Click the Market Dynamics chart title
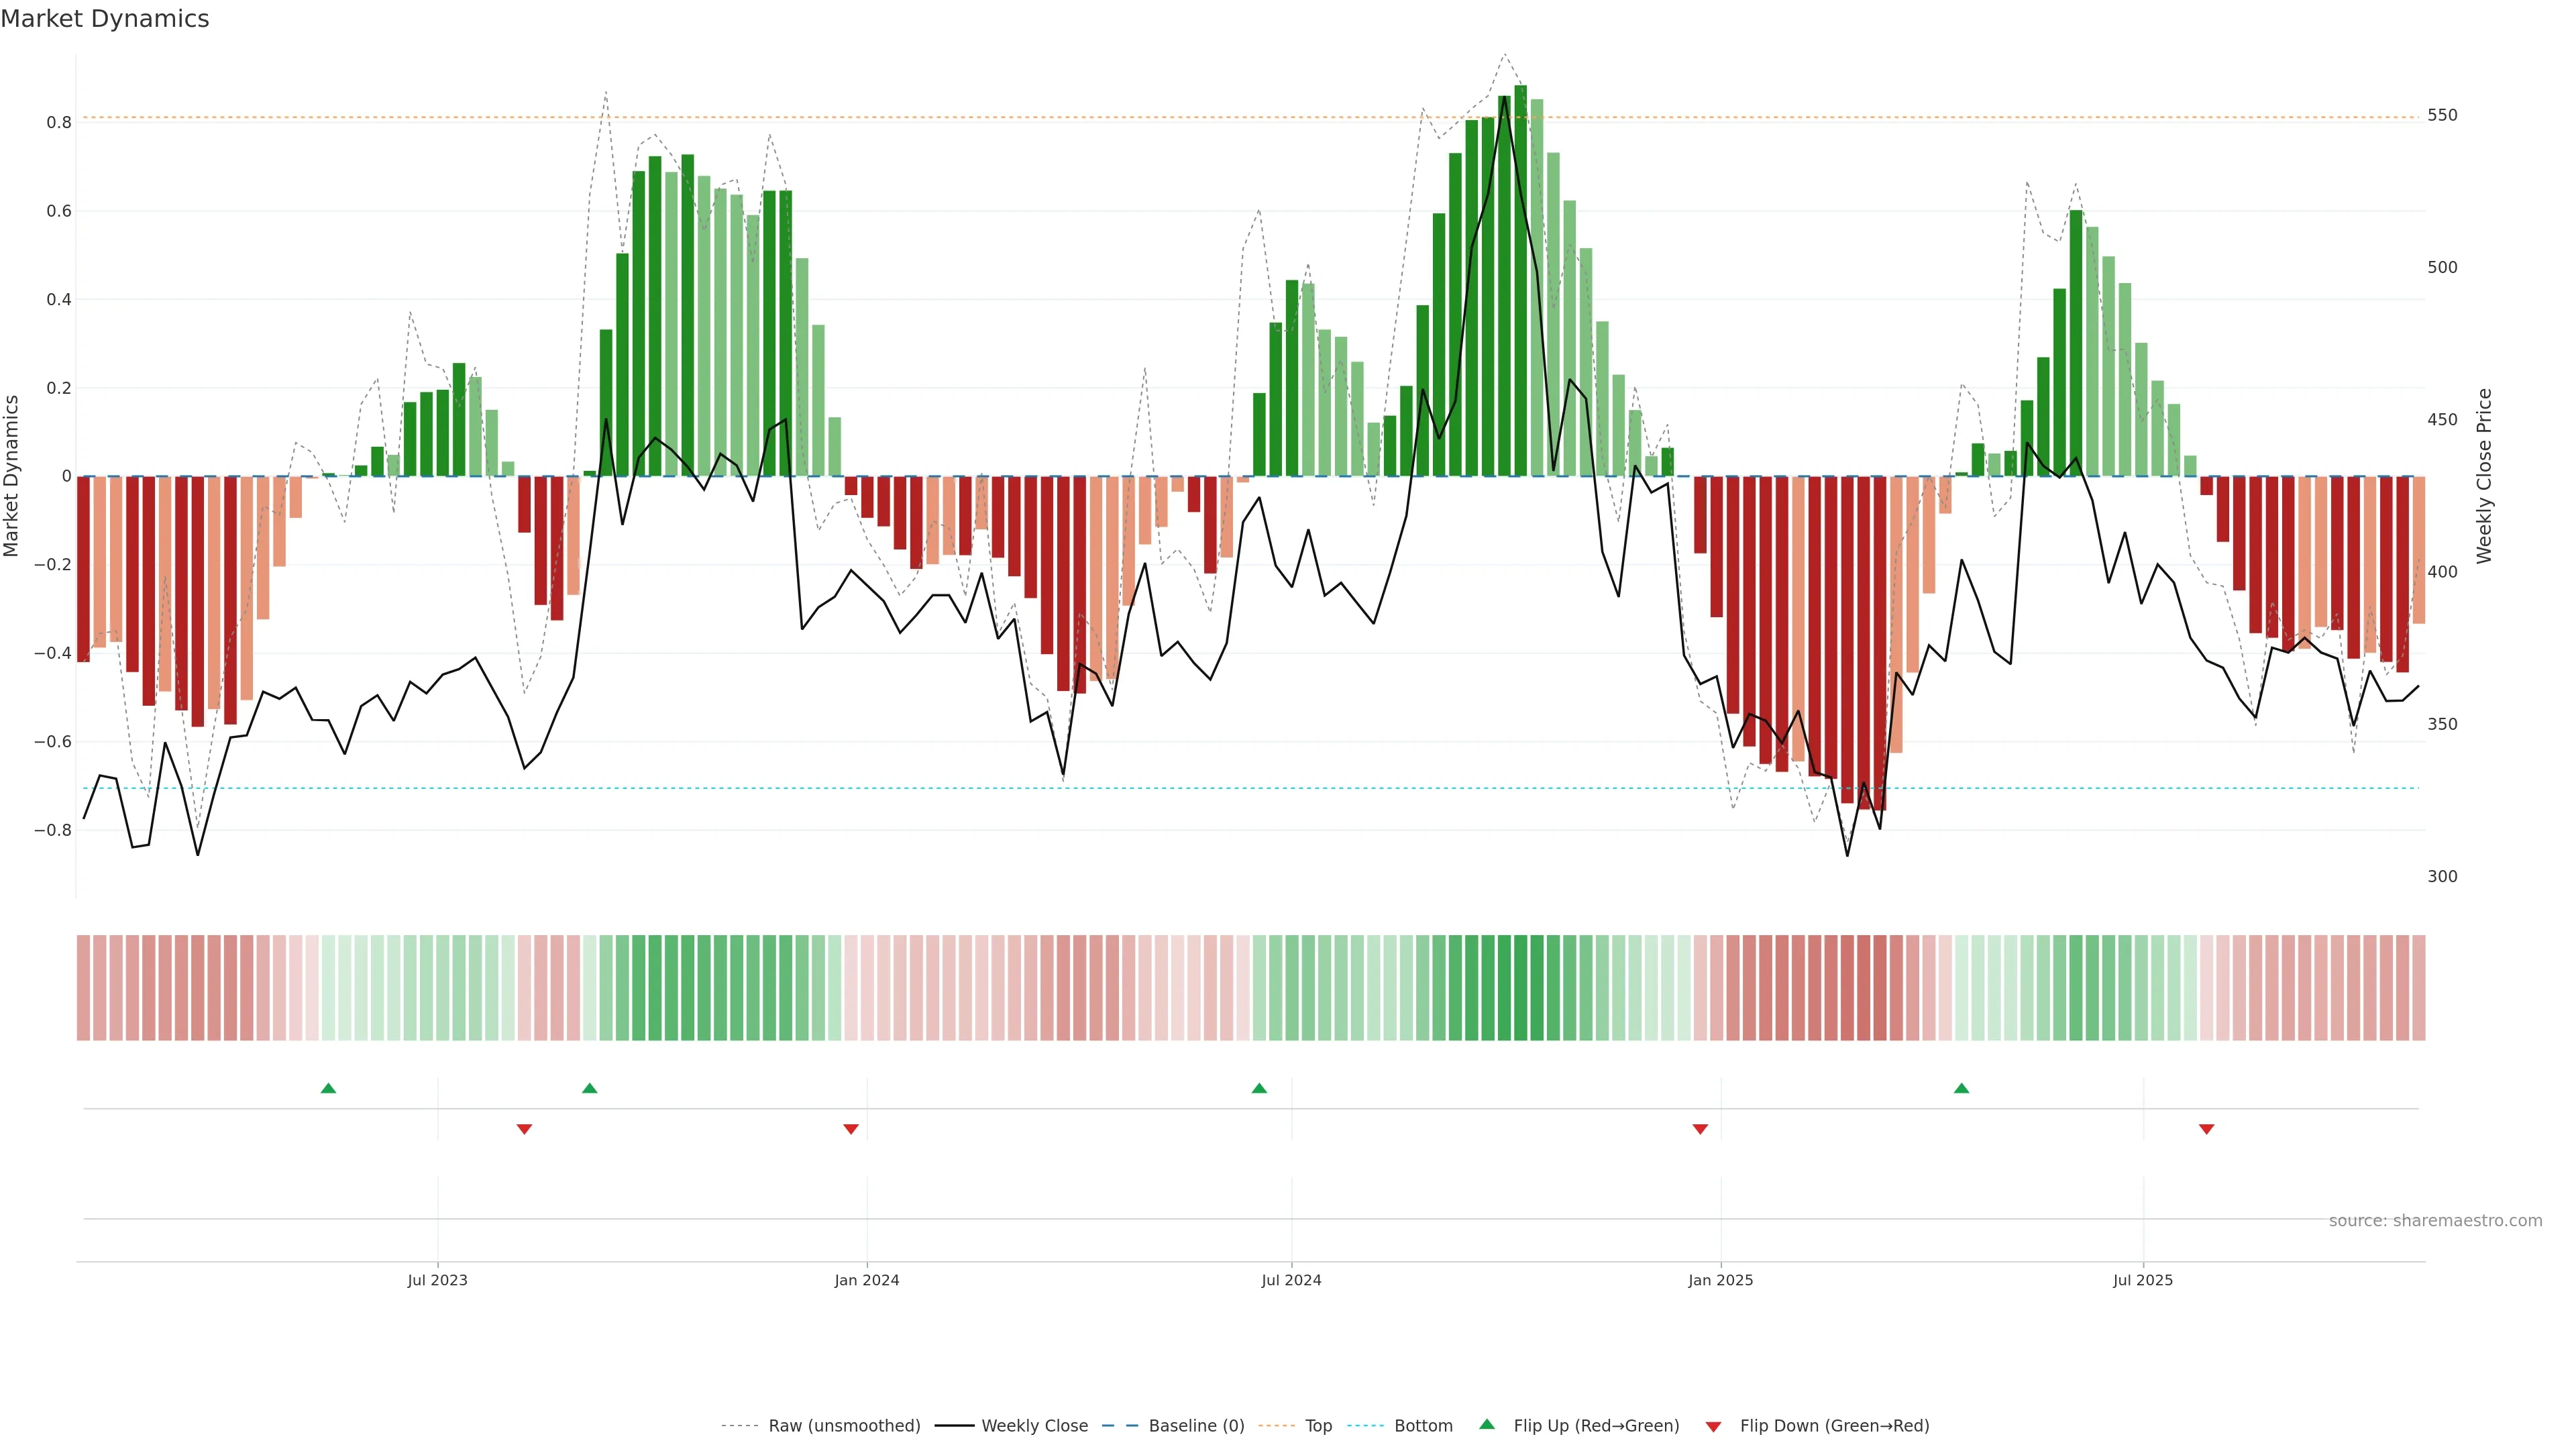This screenshot has height=1449, width=2576. 105,19
